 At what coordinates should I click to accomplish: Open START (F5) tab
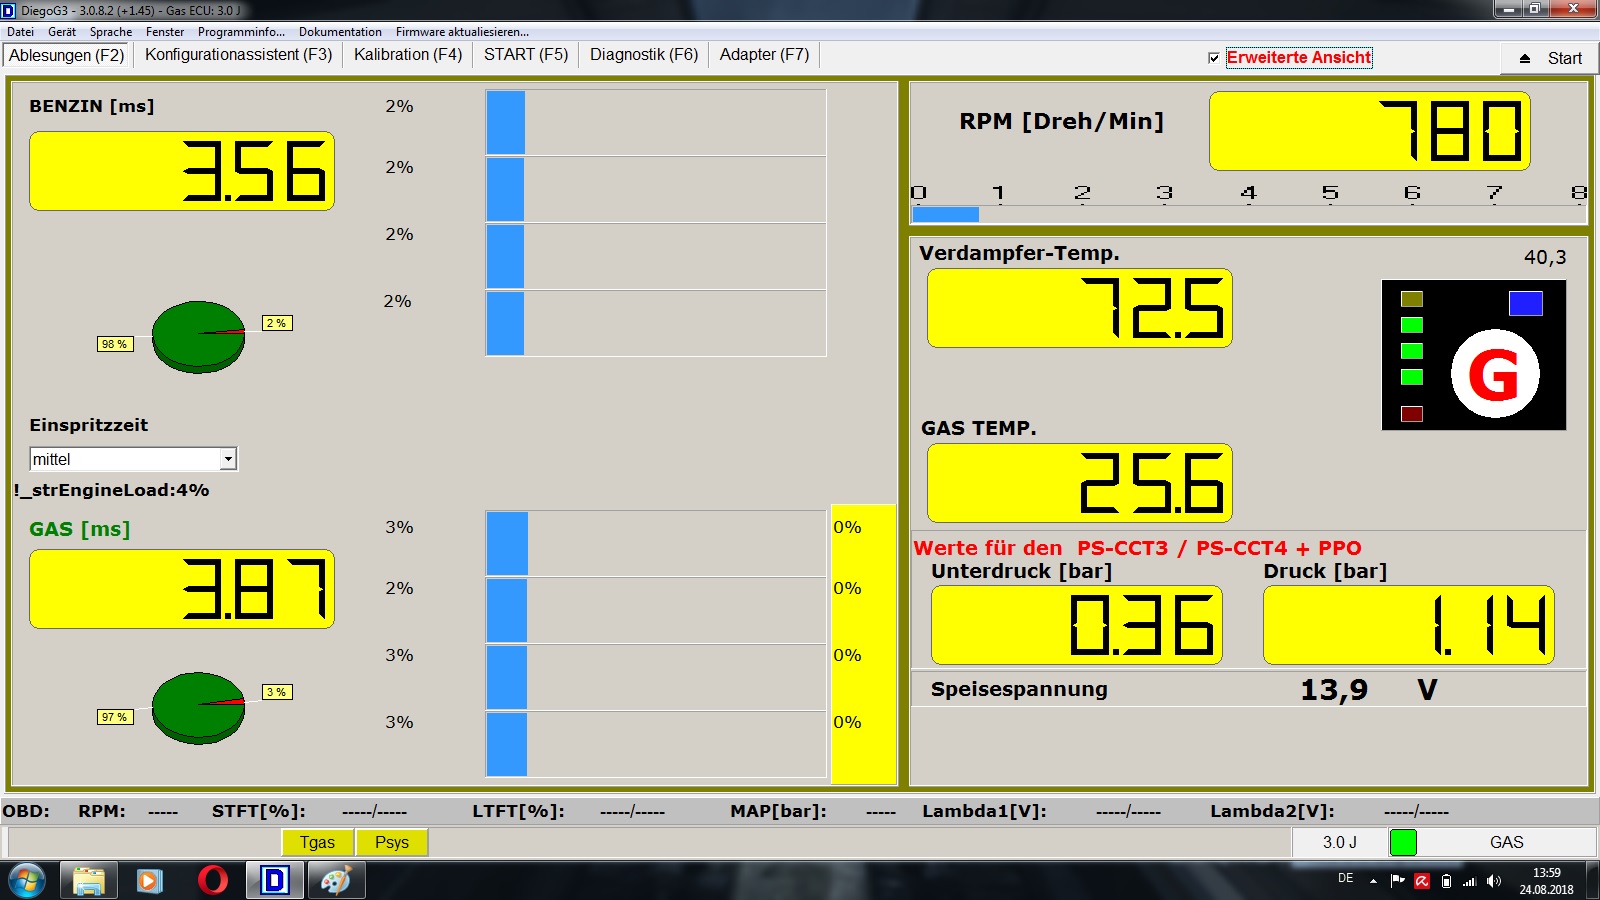coord(526,55)
